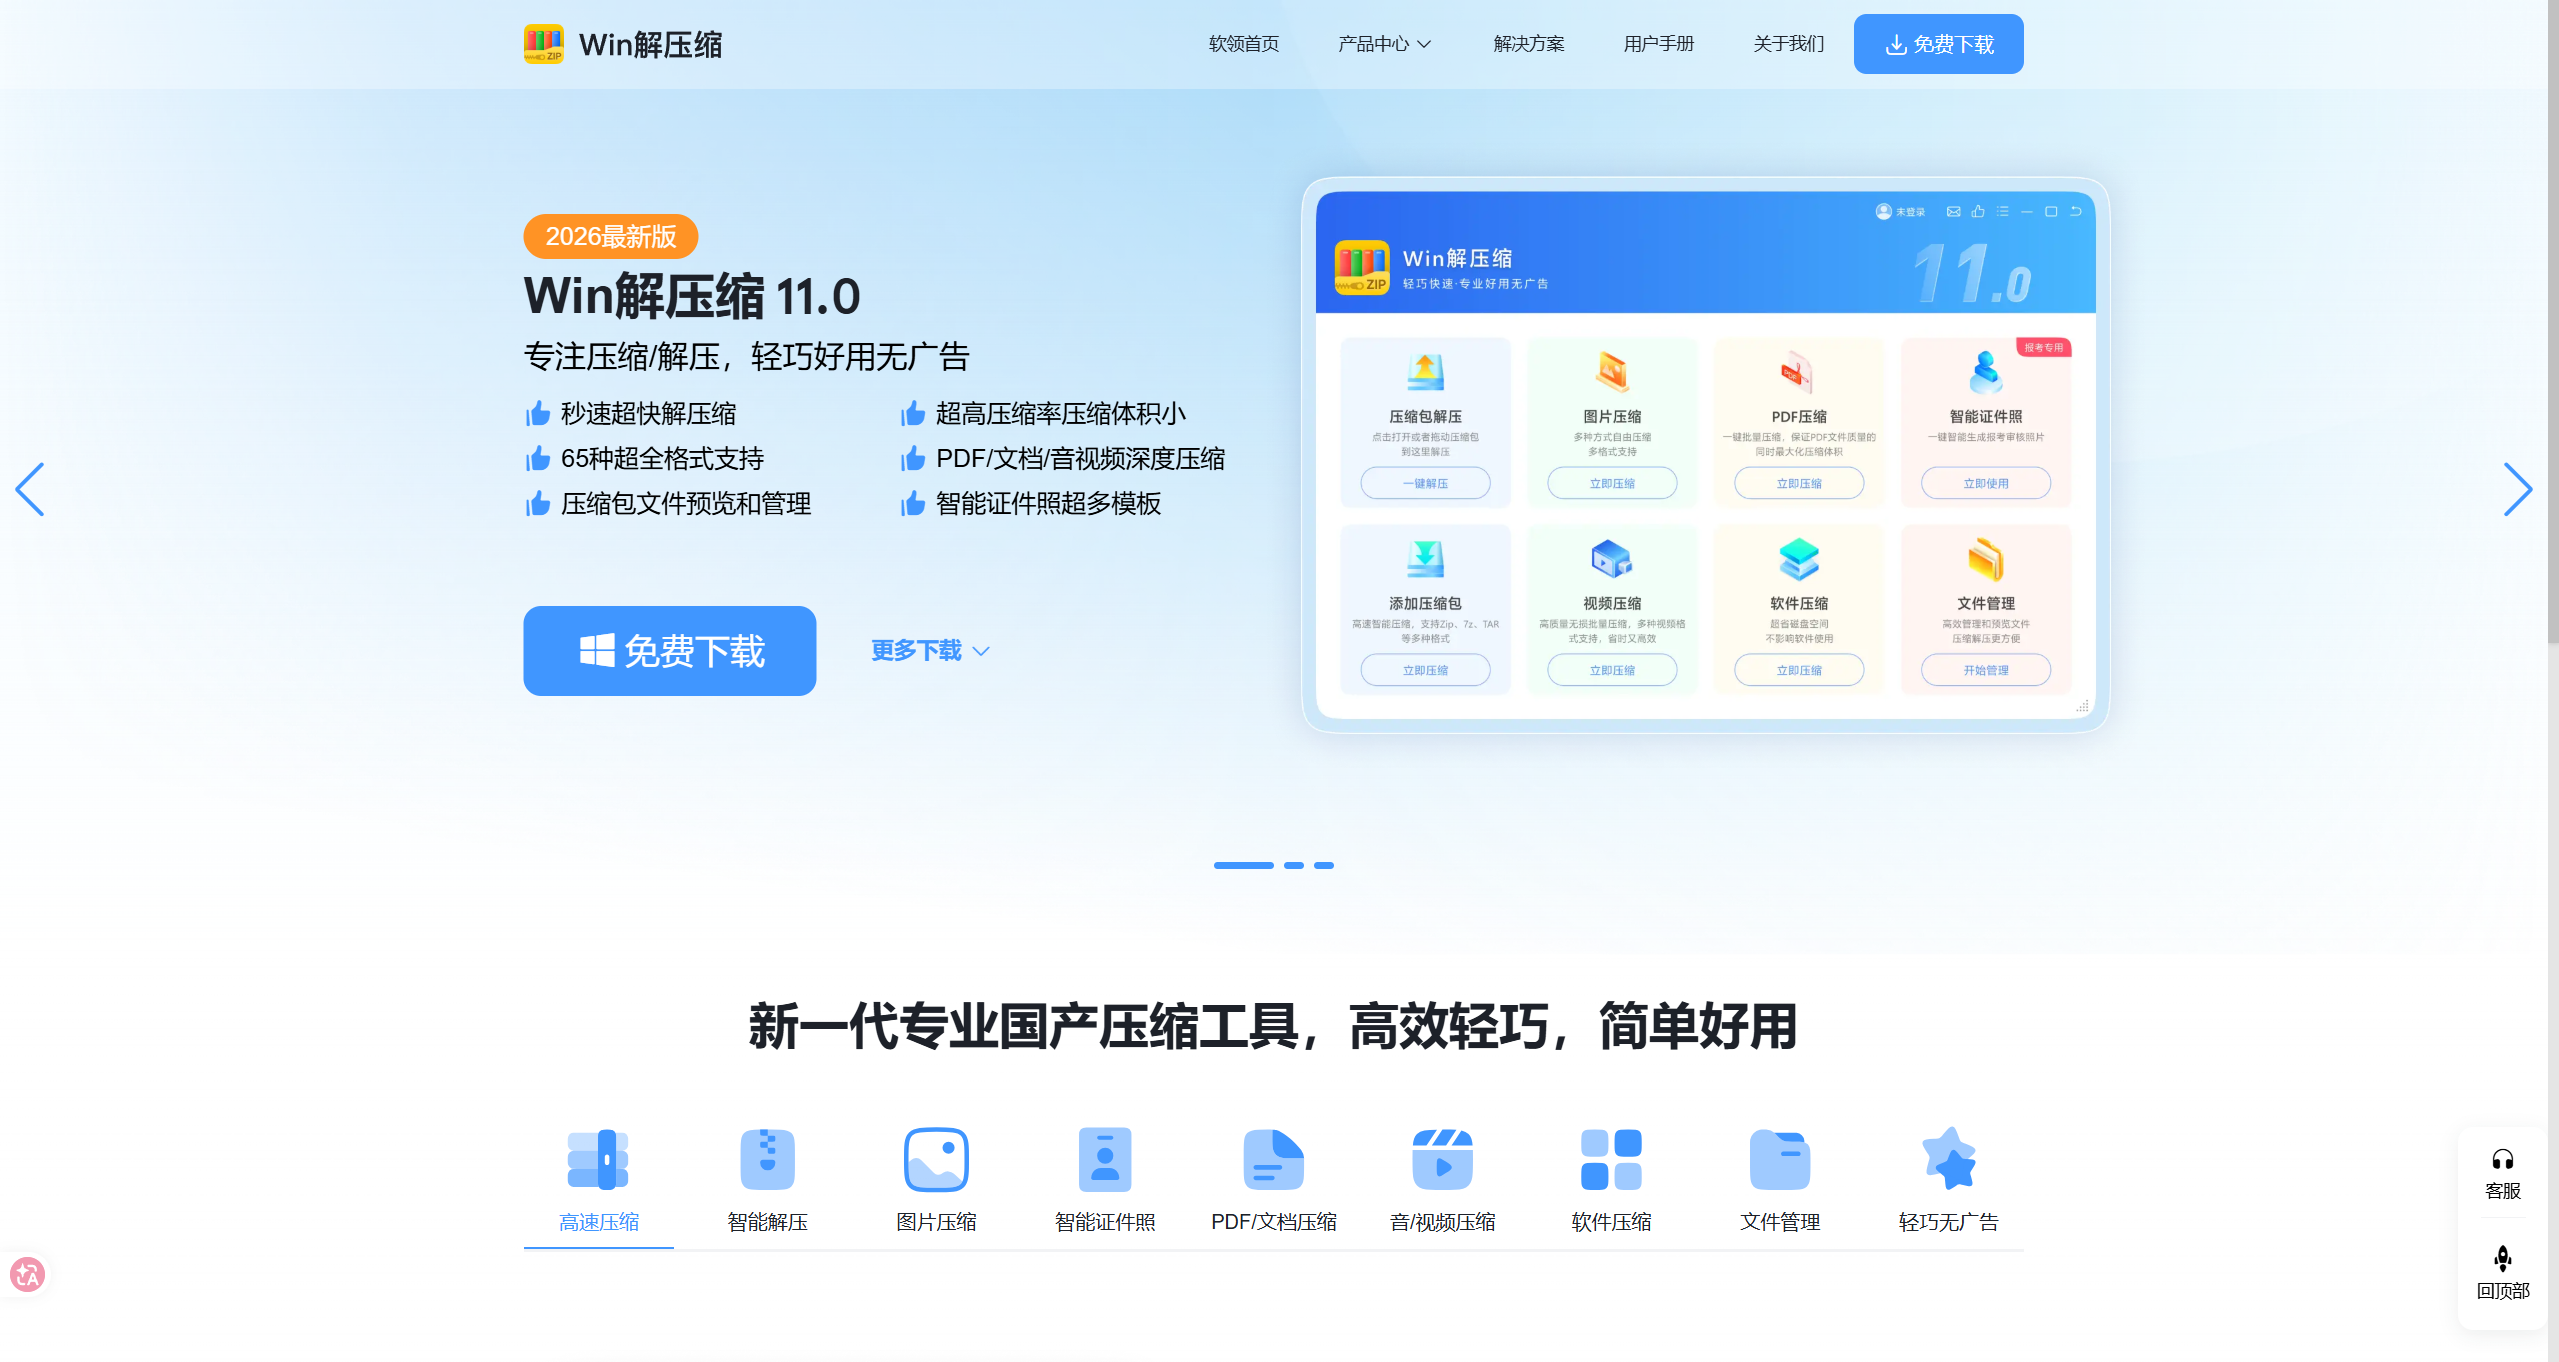
Task: Click the Win解压缩 logo icon in header
Action: pyautogui.click(x=544, y=44)
